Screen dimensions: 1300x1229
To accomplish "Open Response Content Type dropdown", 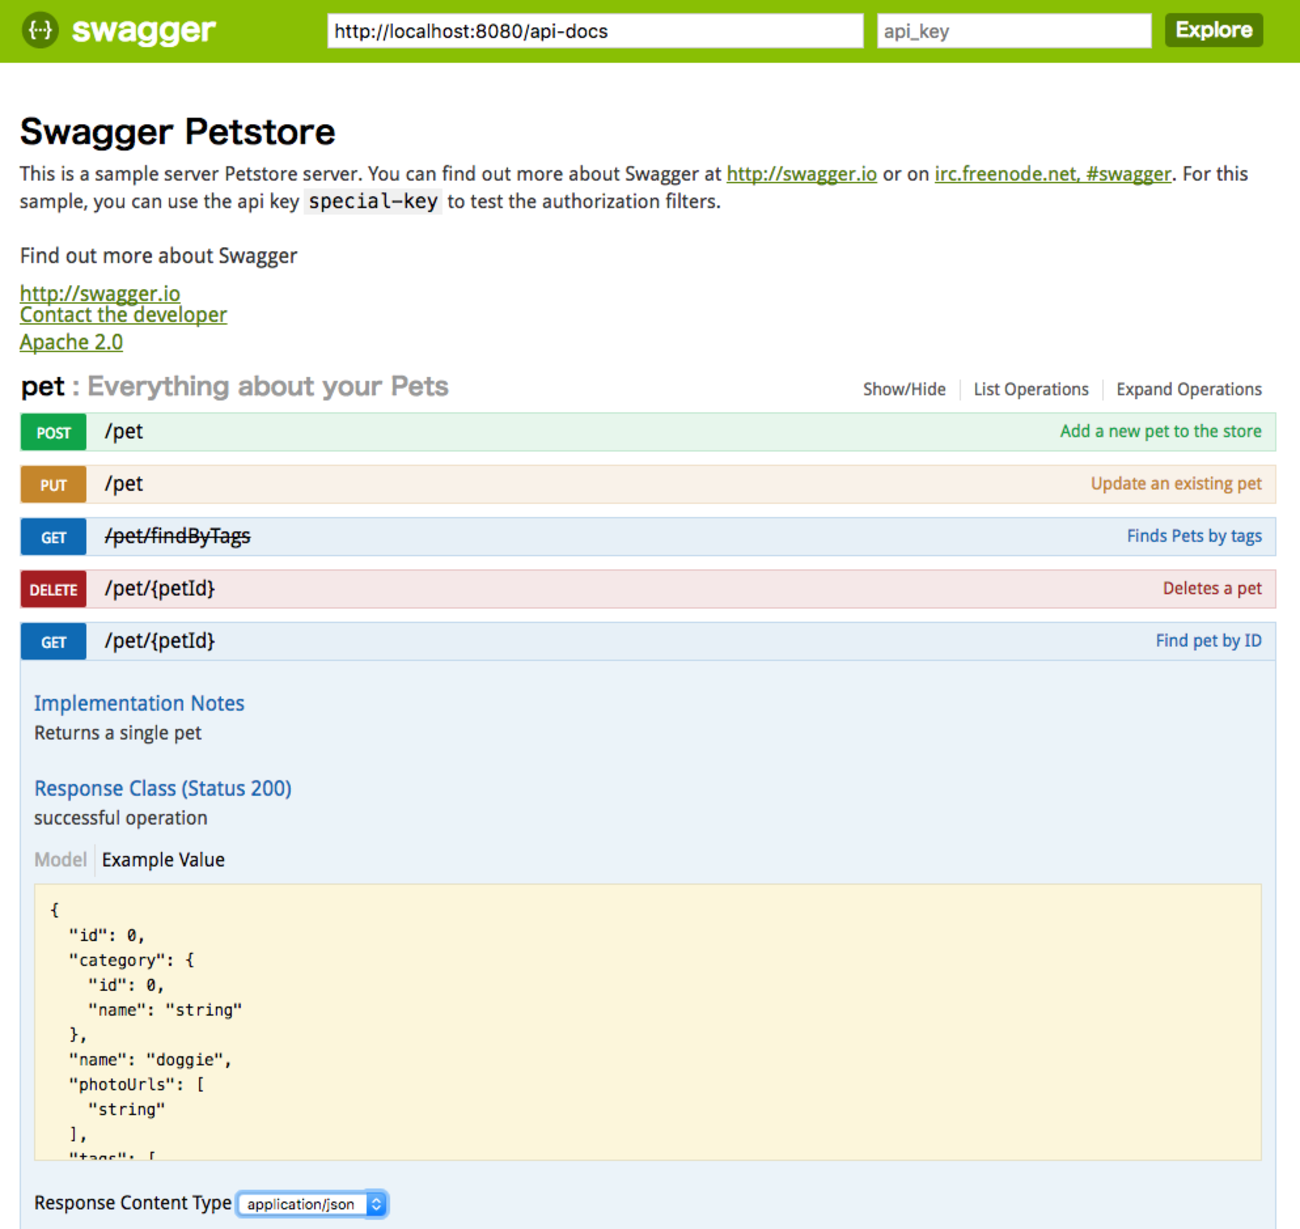I will (311, 1204).
